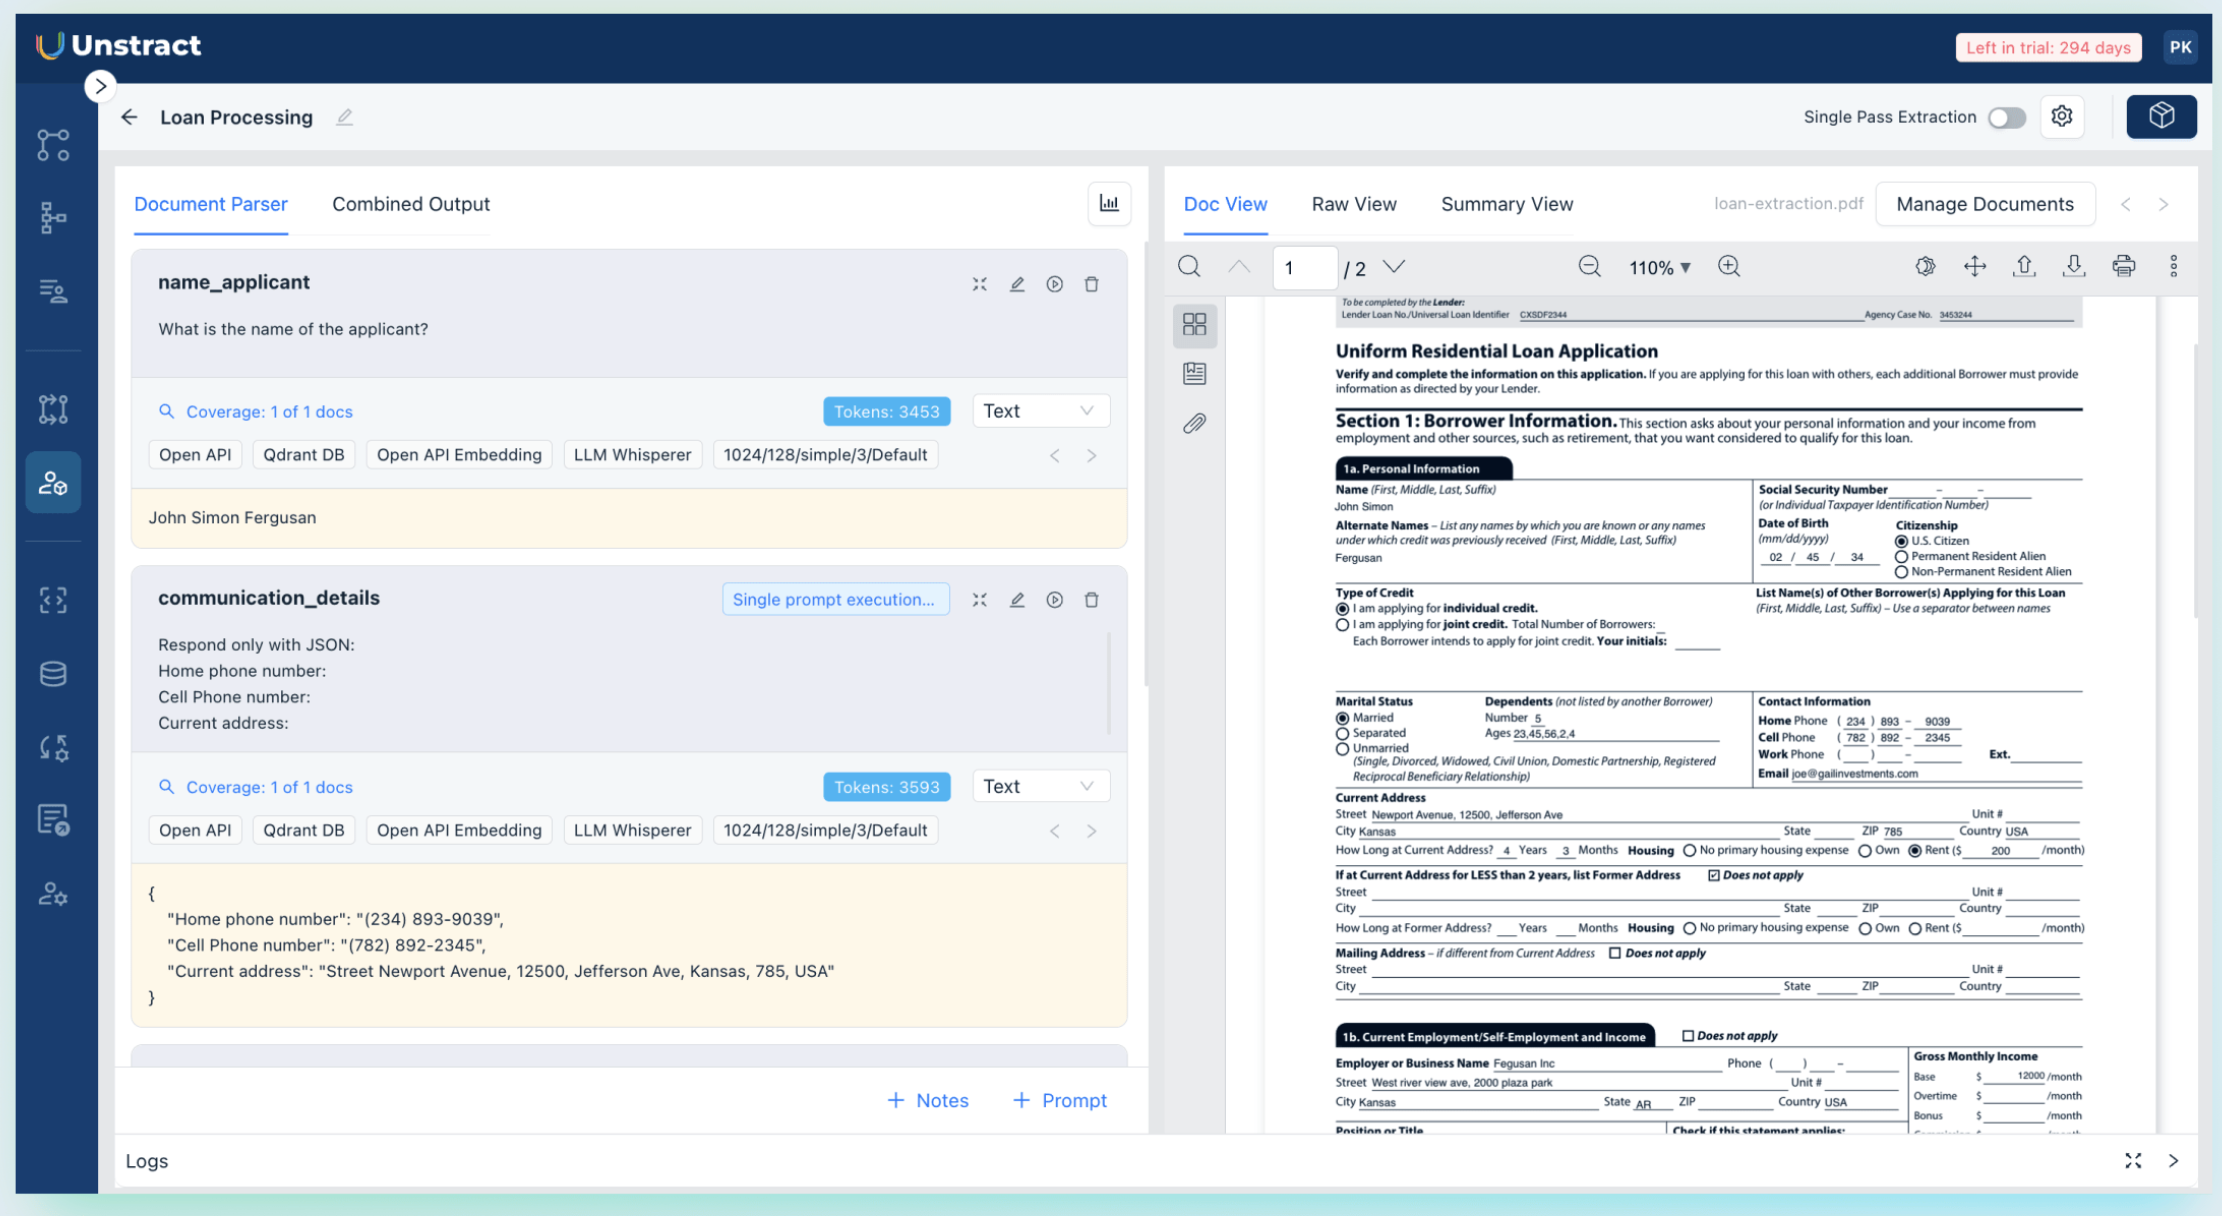The width and height of the screenshot is (2222, 1216).
Task: Click the export tool cube button
Action: pos(2161,116)
